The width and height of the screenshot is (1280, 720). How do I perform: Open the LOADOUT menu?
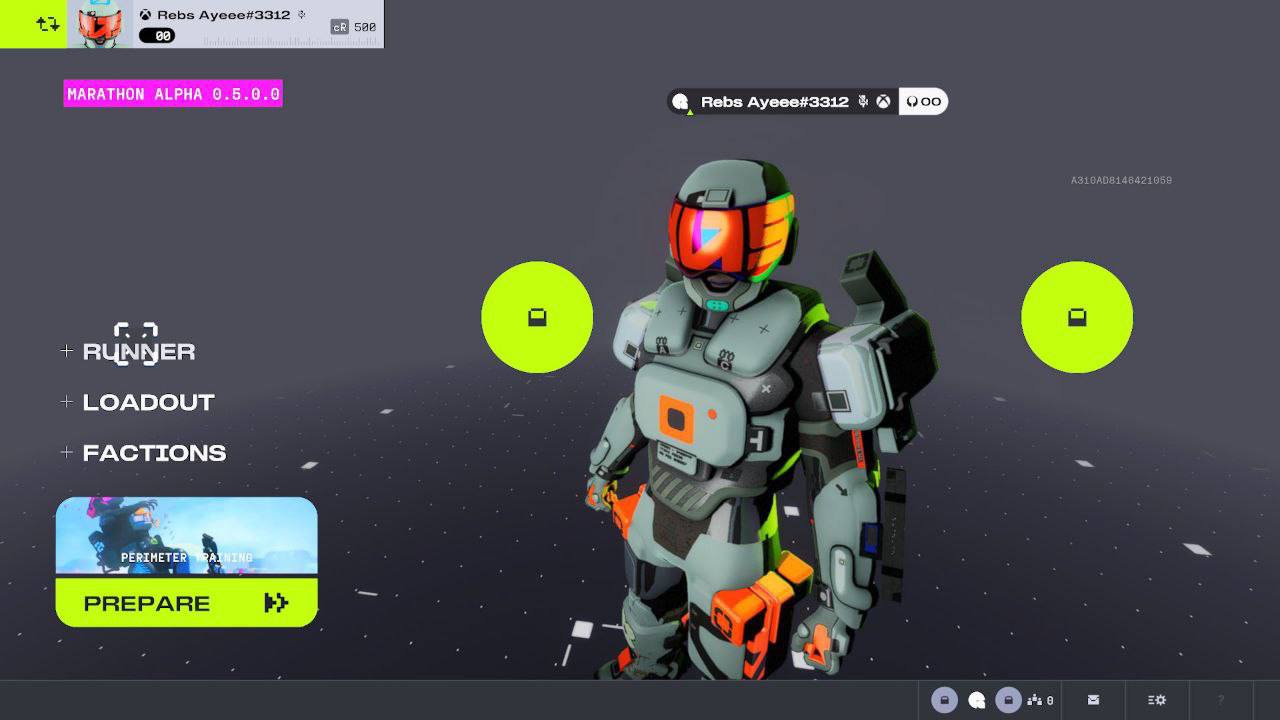click(149, 402)
